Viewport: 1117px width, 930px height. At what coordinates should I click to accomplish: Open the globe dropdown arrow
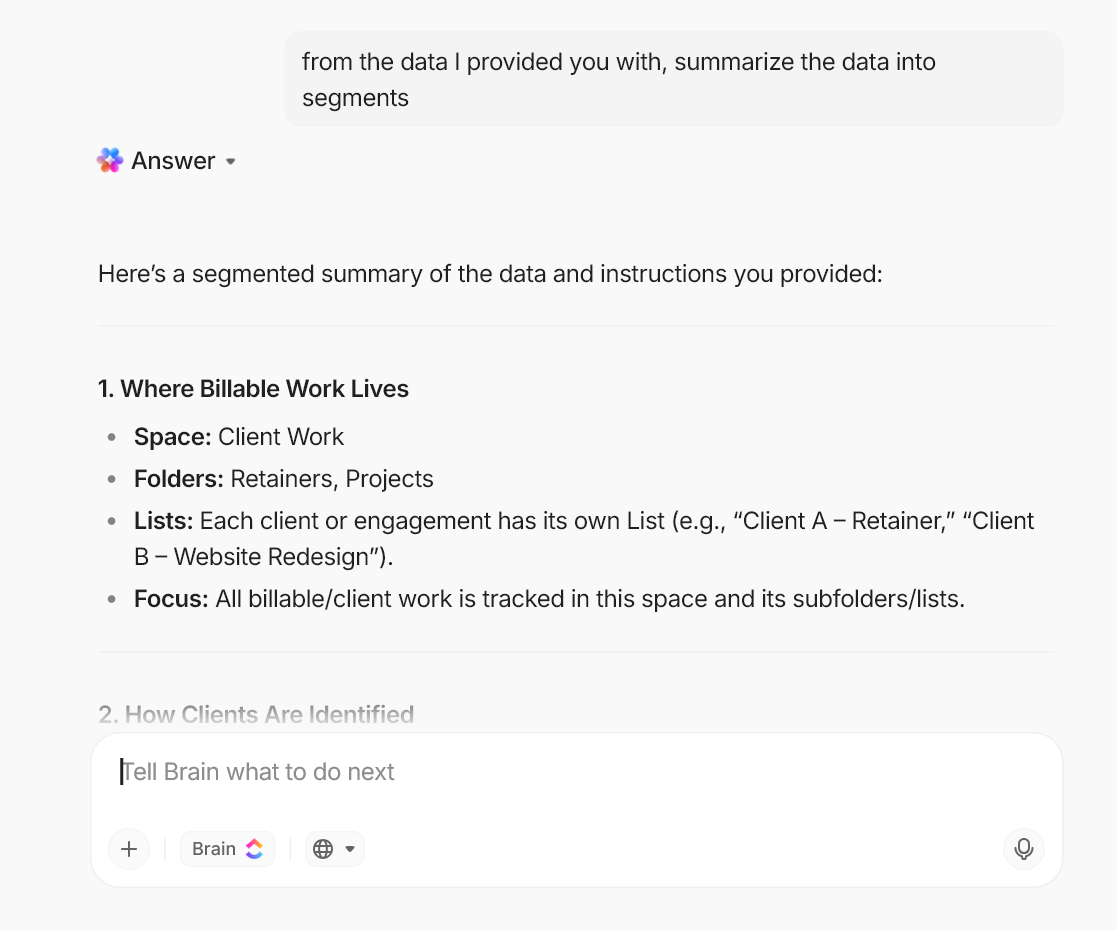[350, 849]
